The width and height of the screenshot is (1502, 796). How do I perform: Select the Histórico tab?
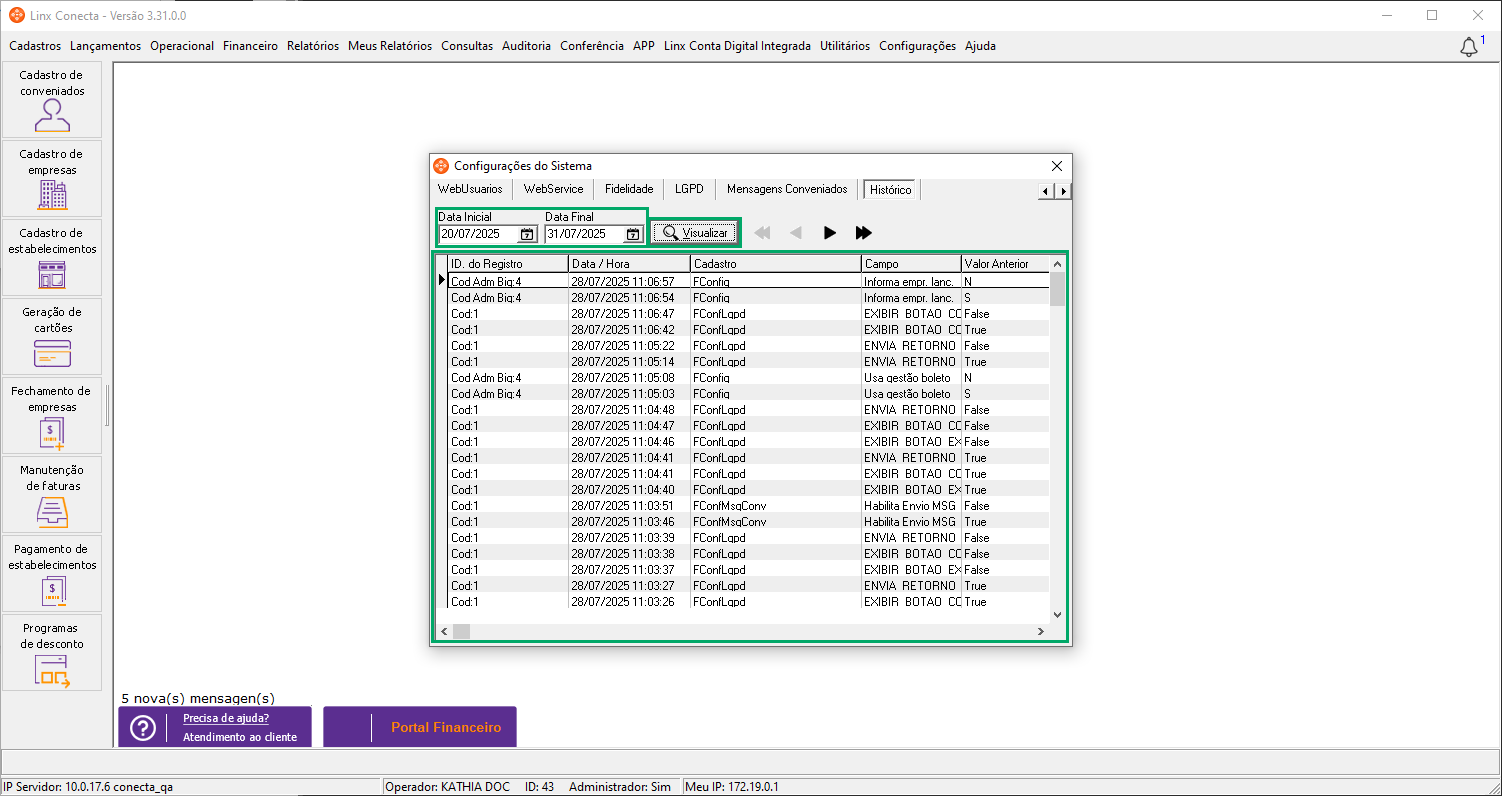tap(890, 190)
